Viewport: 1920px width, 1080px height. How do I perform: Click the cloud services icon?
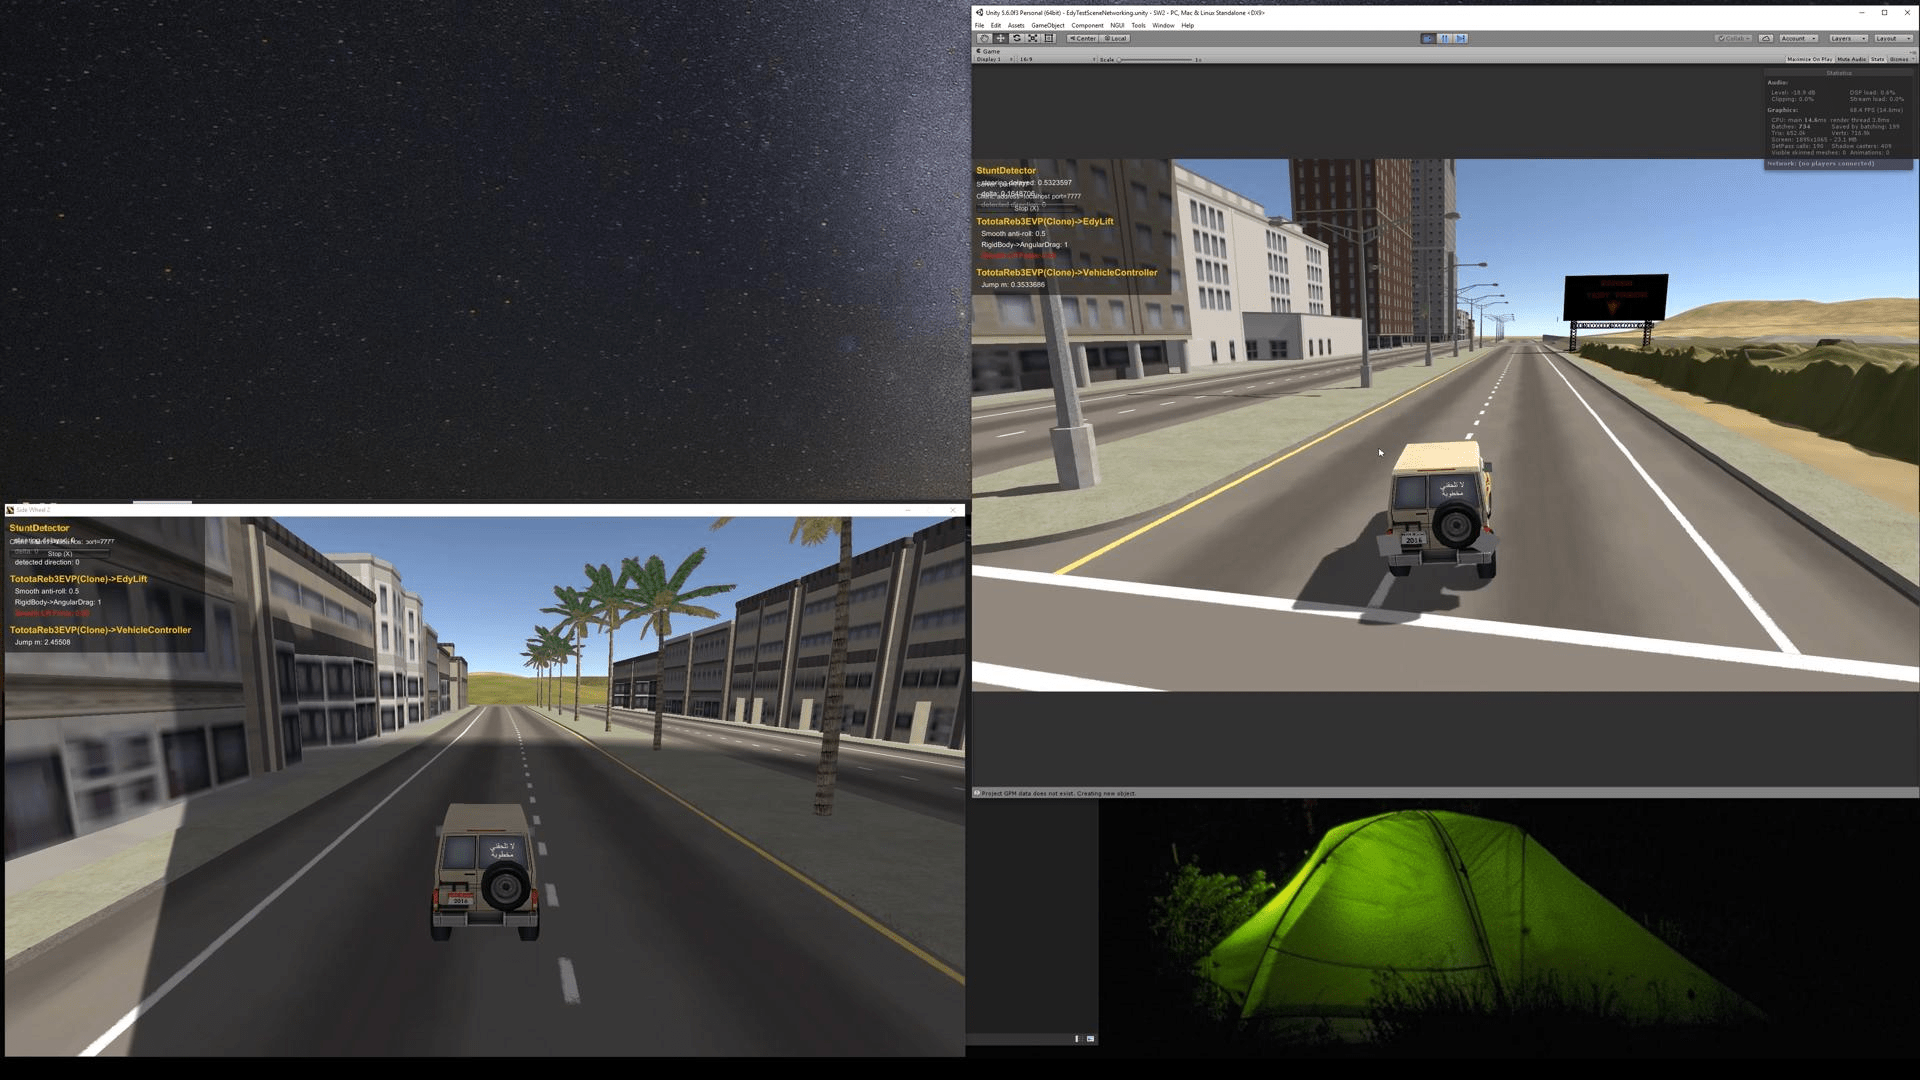pos(1767,38)
